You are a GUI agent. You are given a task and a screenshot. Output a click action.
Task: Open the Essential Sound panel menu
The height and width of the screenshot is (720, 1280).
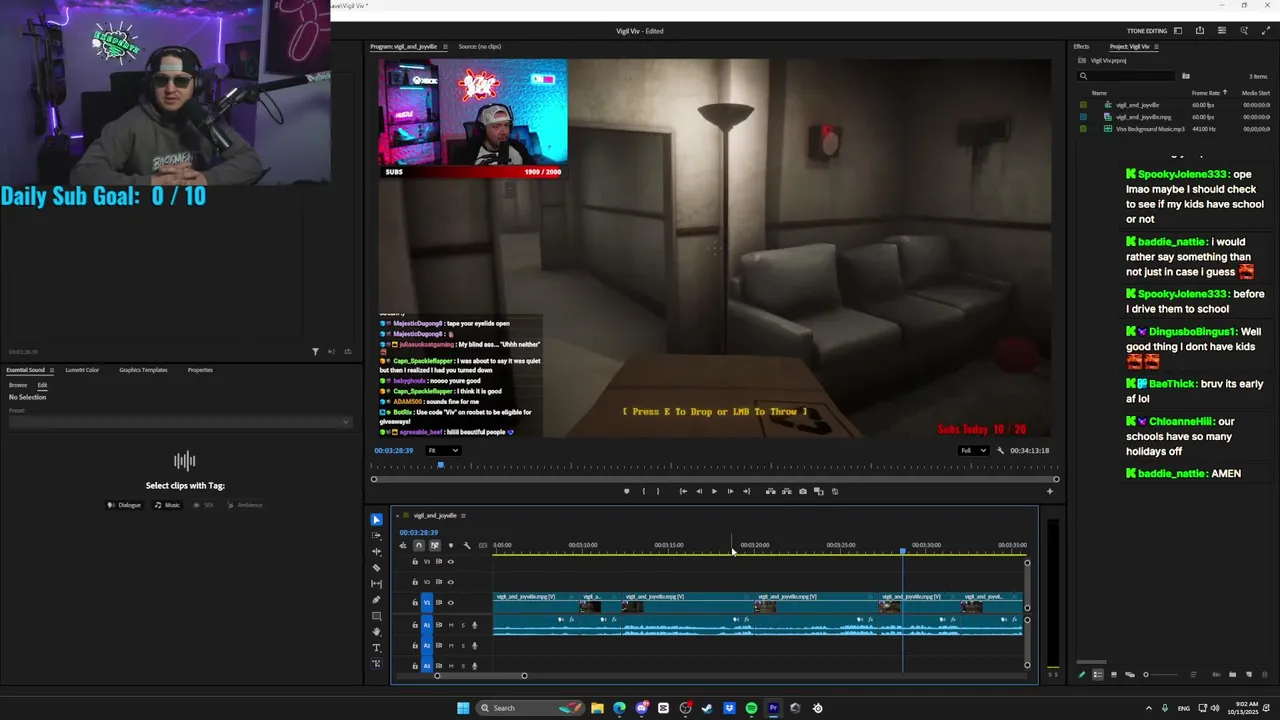pos(52,370)
